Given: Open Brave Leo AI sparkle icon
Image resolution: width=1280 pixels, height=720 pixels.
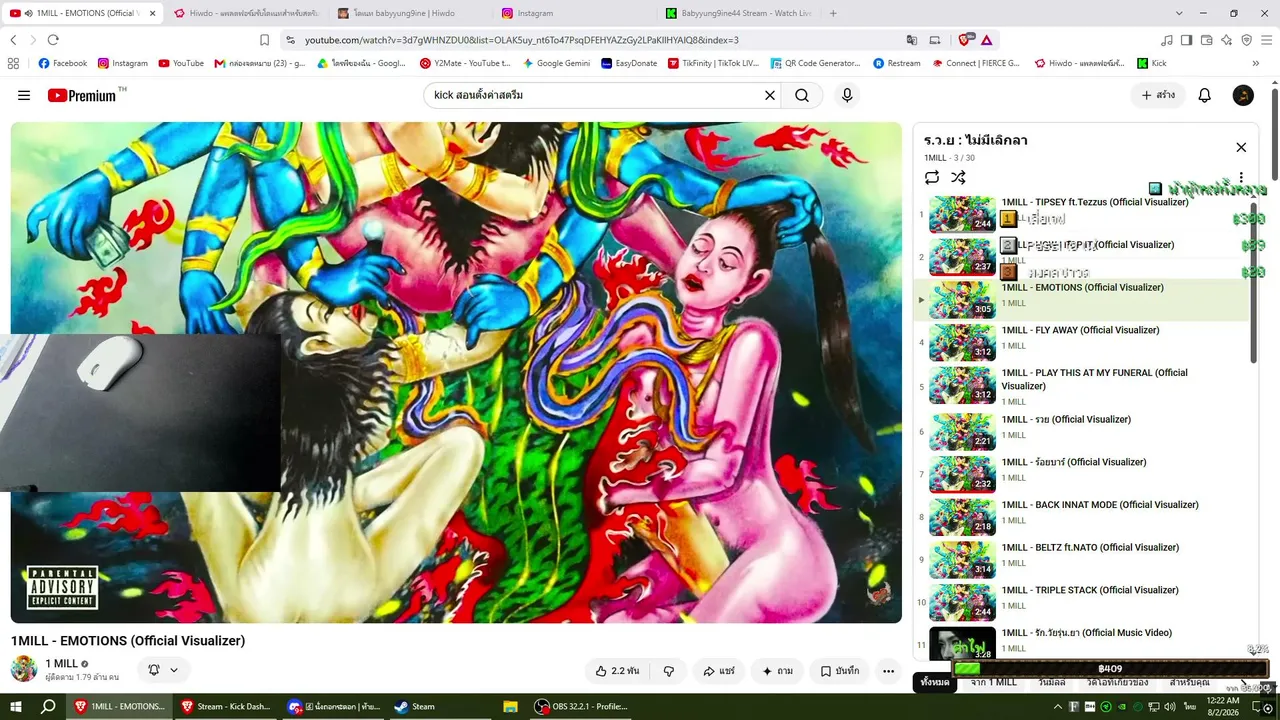Looking at the screenshot, I should point(1226,40).
